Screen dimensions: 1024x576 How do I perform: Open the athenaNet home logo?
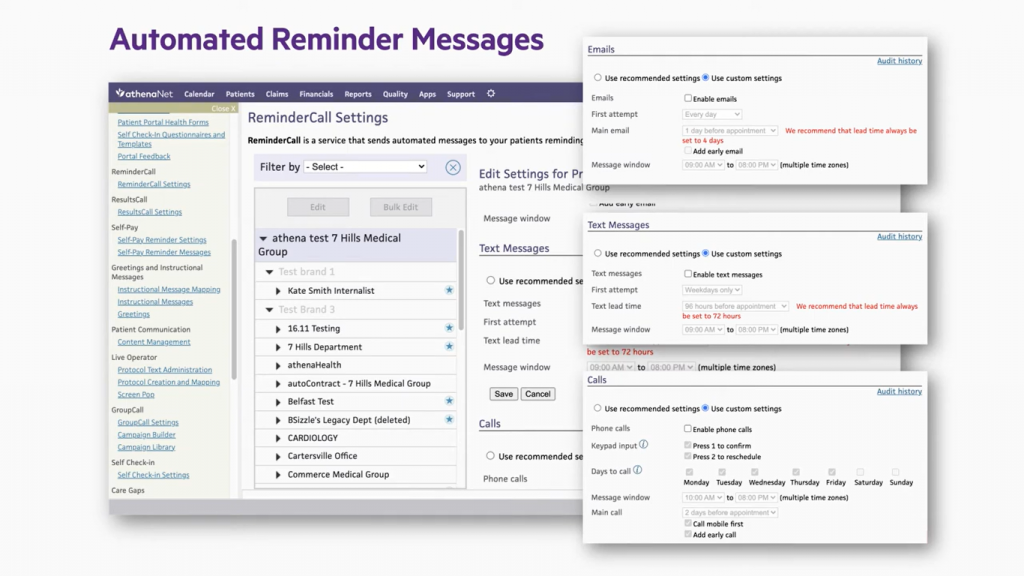pyautogui.click(x=143, y=93)
